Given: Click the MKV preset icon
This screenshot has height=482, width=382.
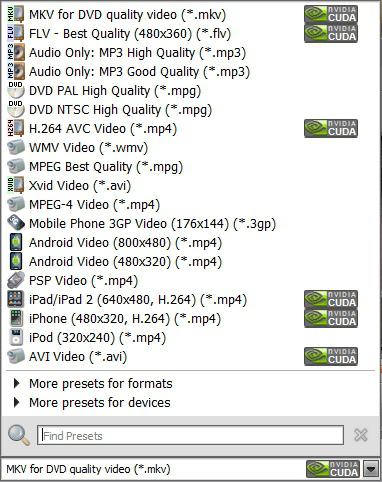Looking at the screenshot, I should (16, 14).
